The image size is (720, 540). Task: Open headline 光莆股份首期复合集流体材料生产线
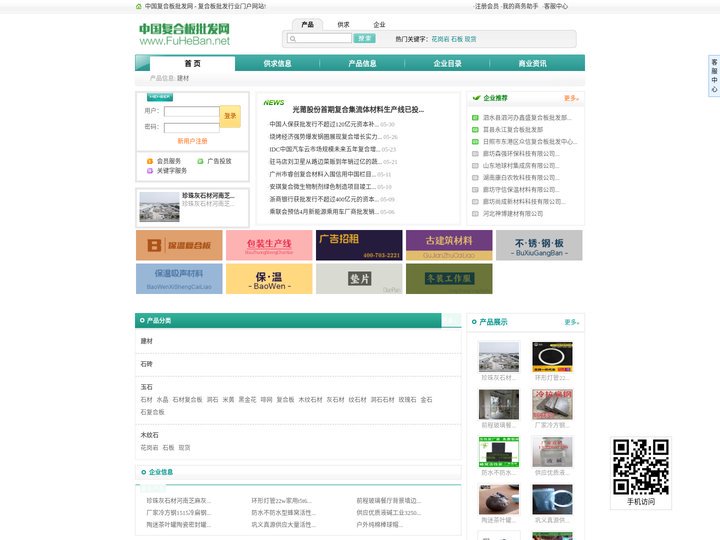pos(358,110)
